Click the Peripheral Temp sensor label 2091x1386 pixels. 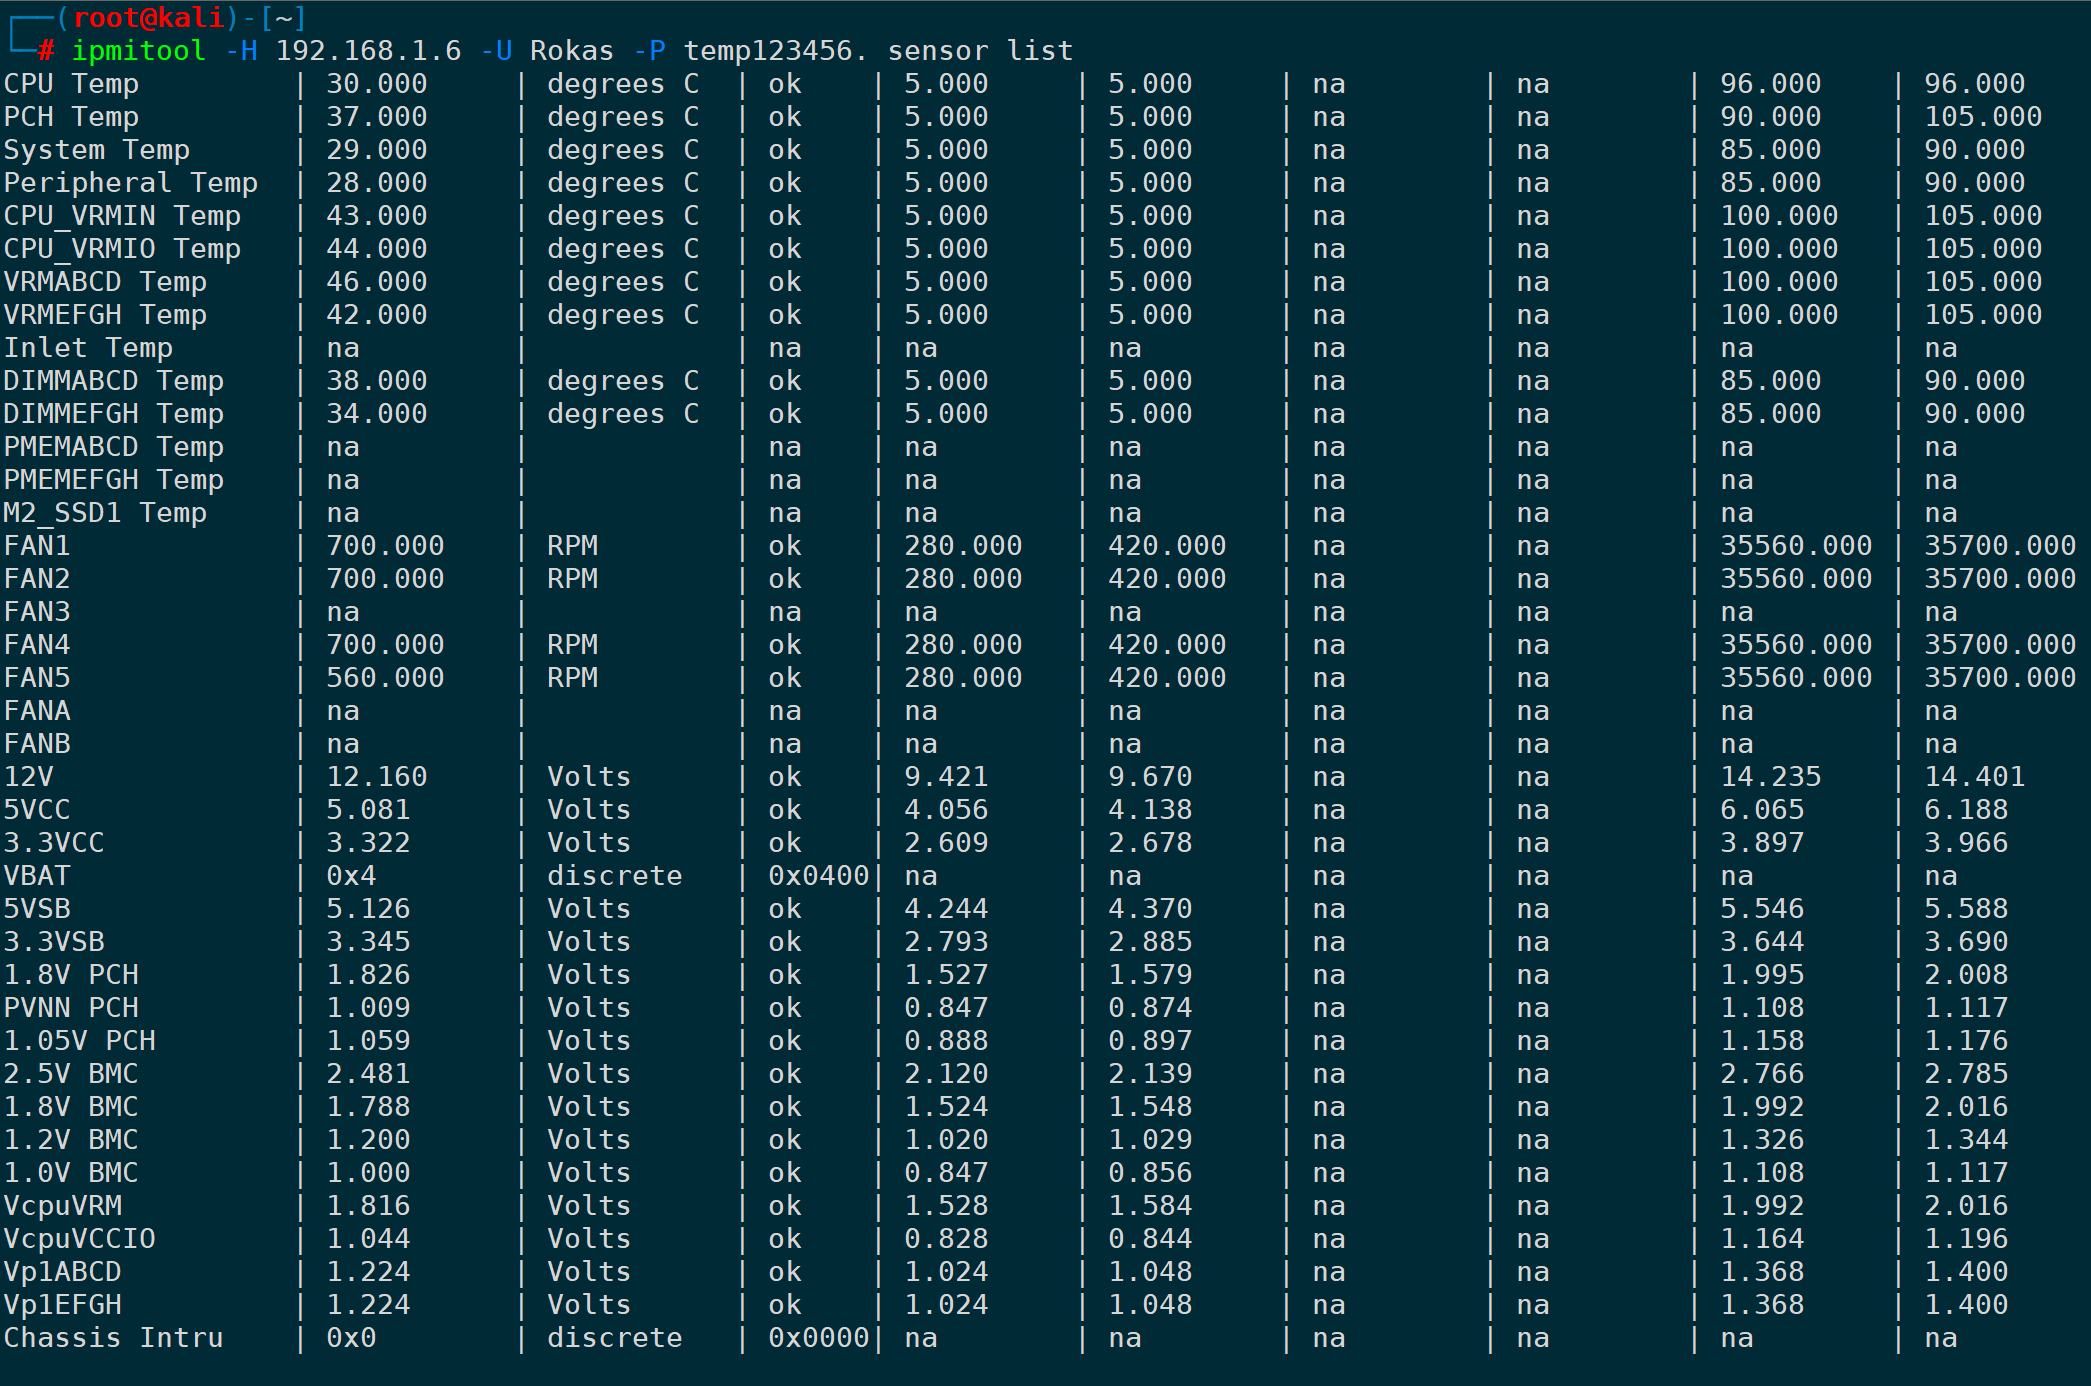(130, 183)
